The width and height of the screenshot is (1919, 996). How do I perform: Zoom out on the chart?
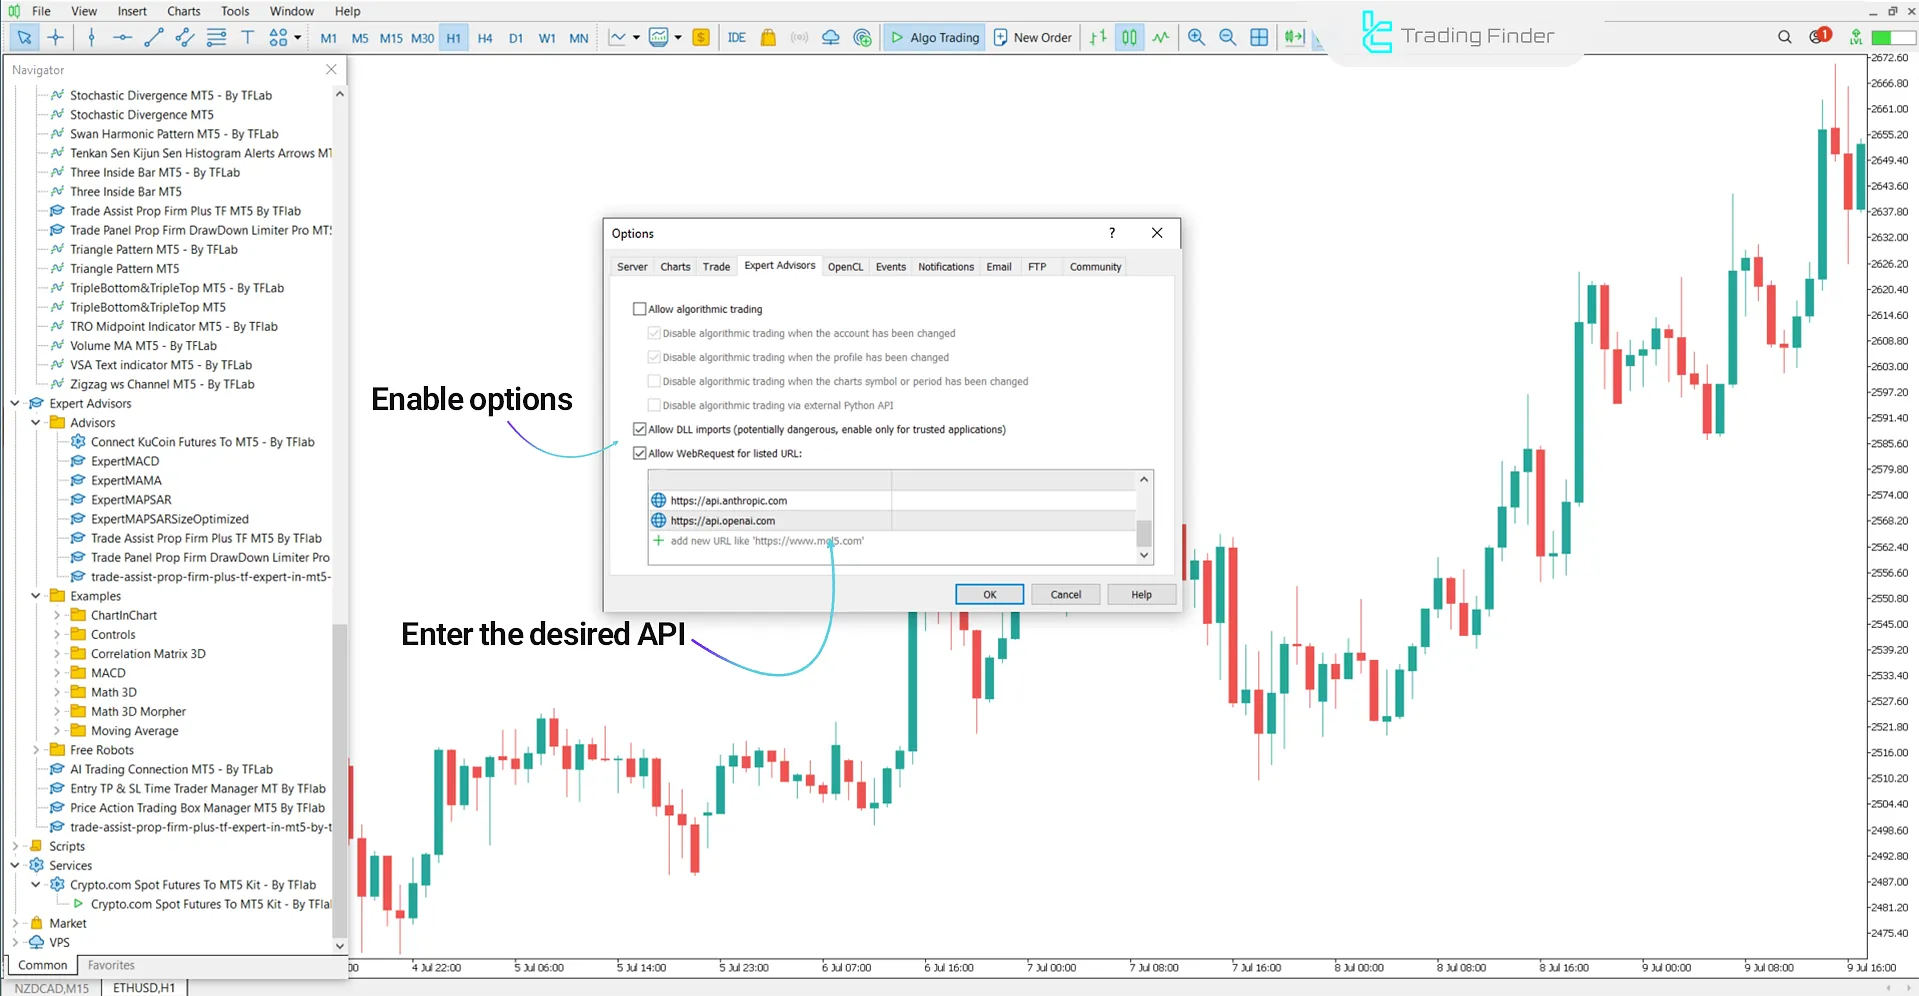[1227, 38]
